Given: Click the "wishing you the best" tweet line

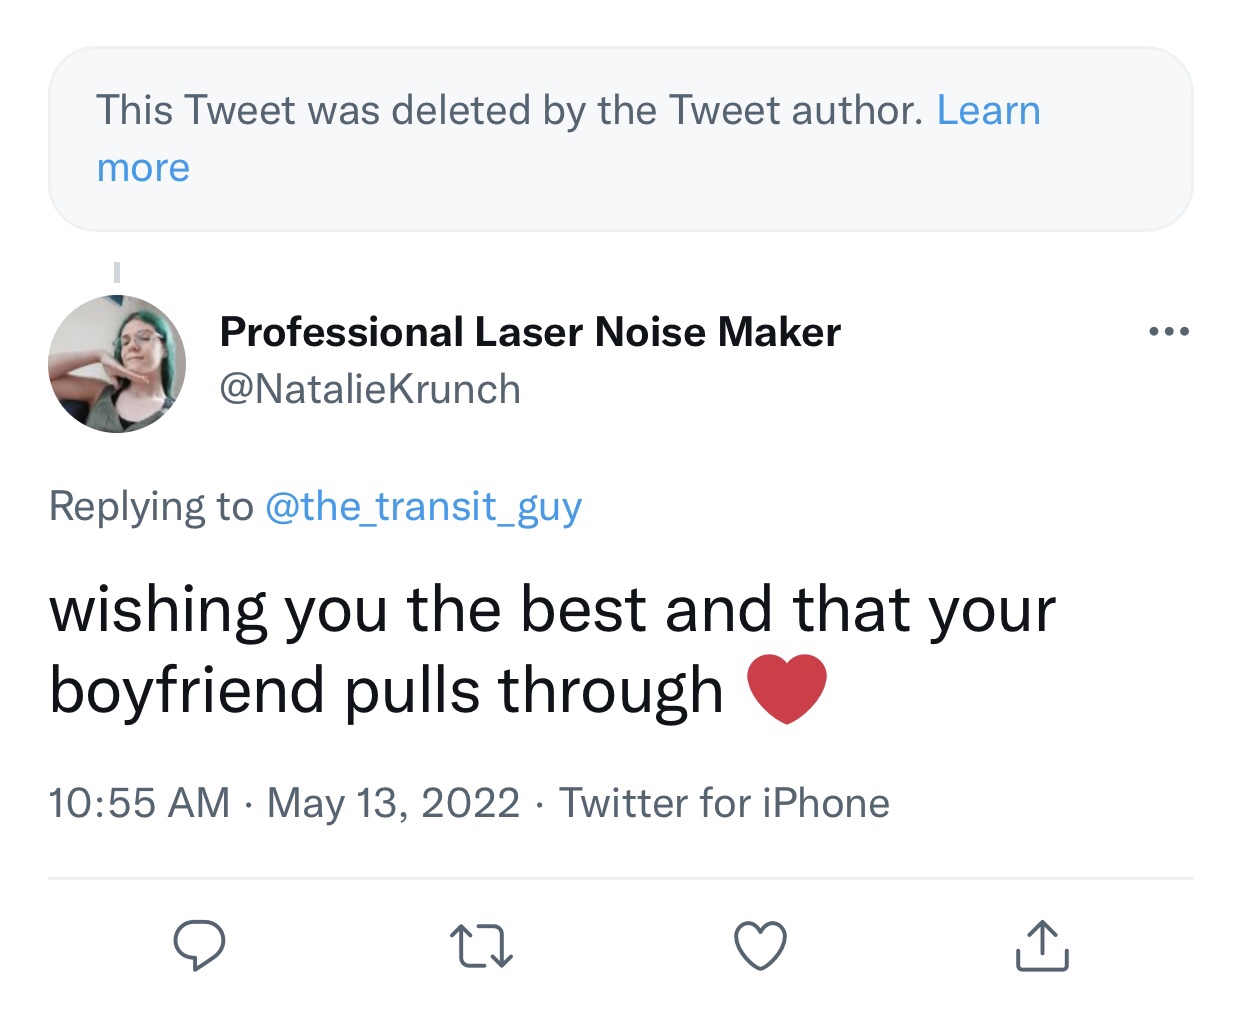Looking at the screenshot, I should click(552, 609).
